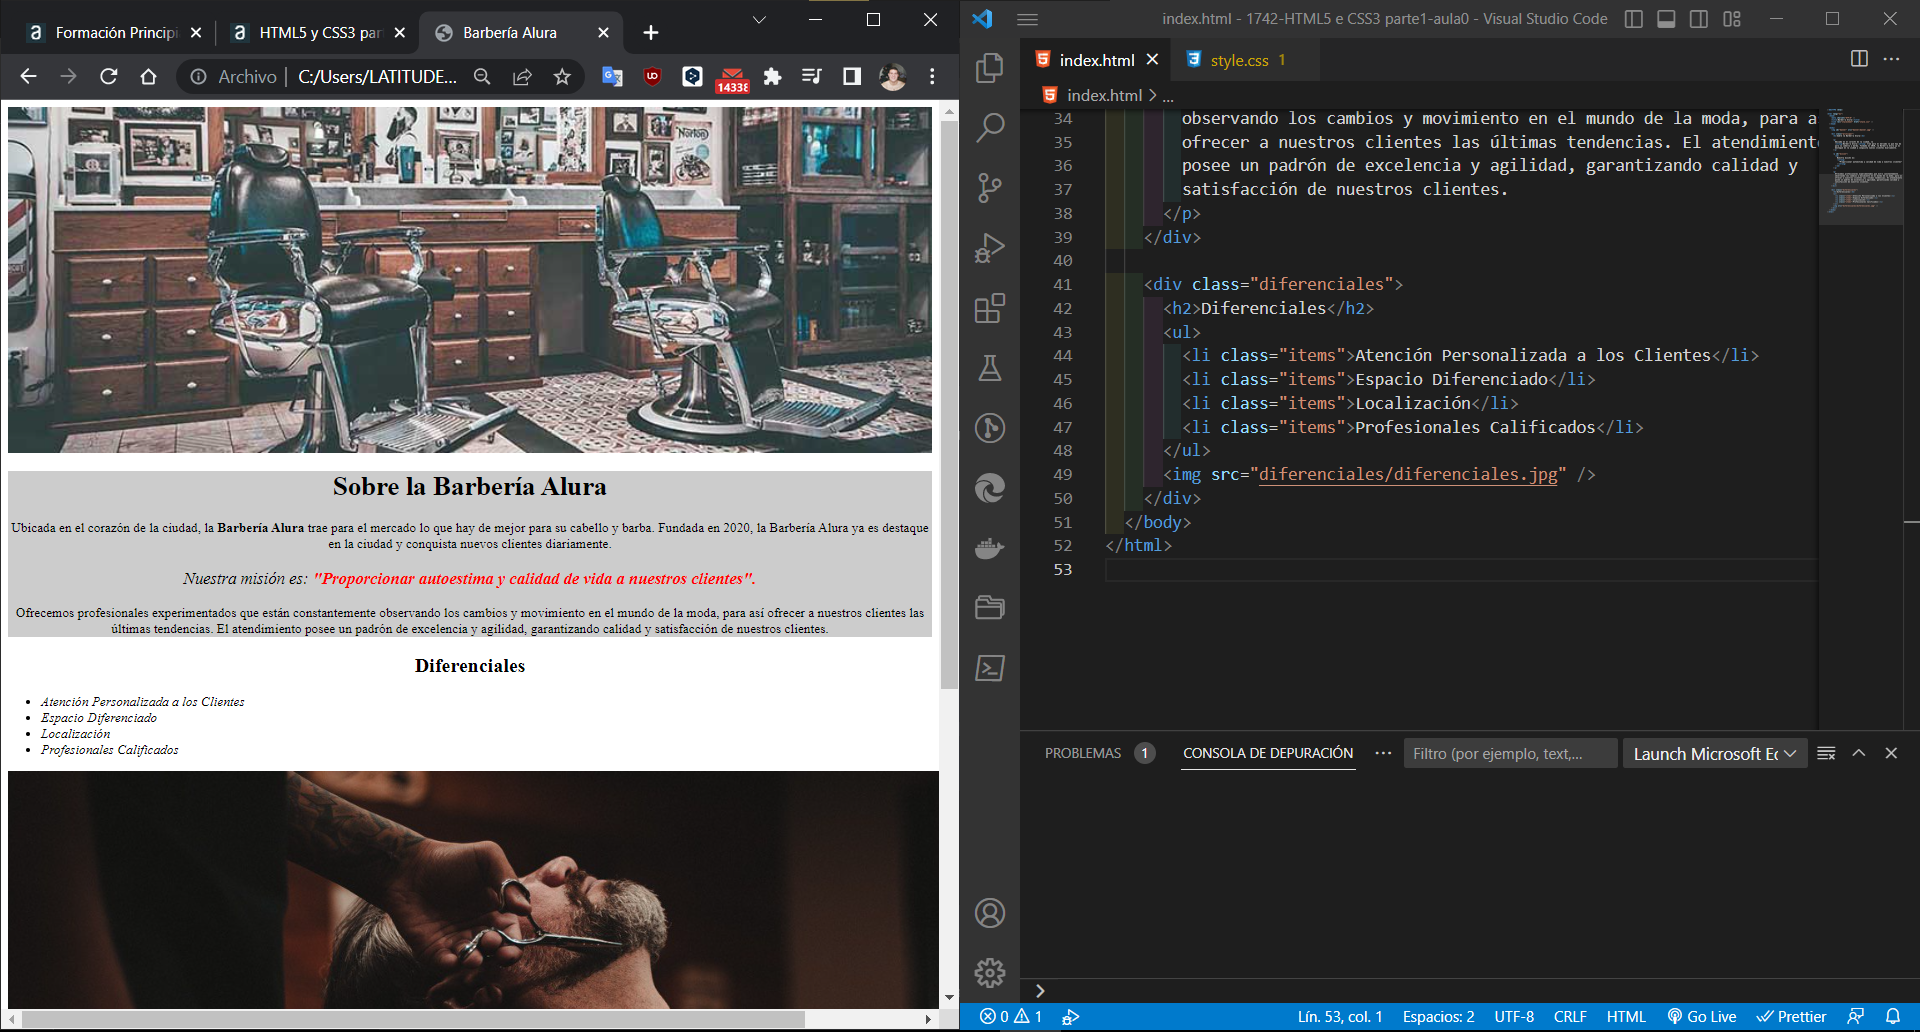This screenshot has width=1920, height=1032.
Task: Open the tab search dropdown in browser
Action: (759, 19)
